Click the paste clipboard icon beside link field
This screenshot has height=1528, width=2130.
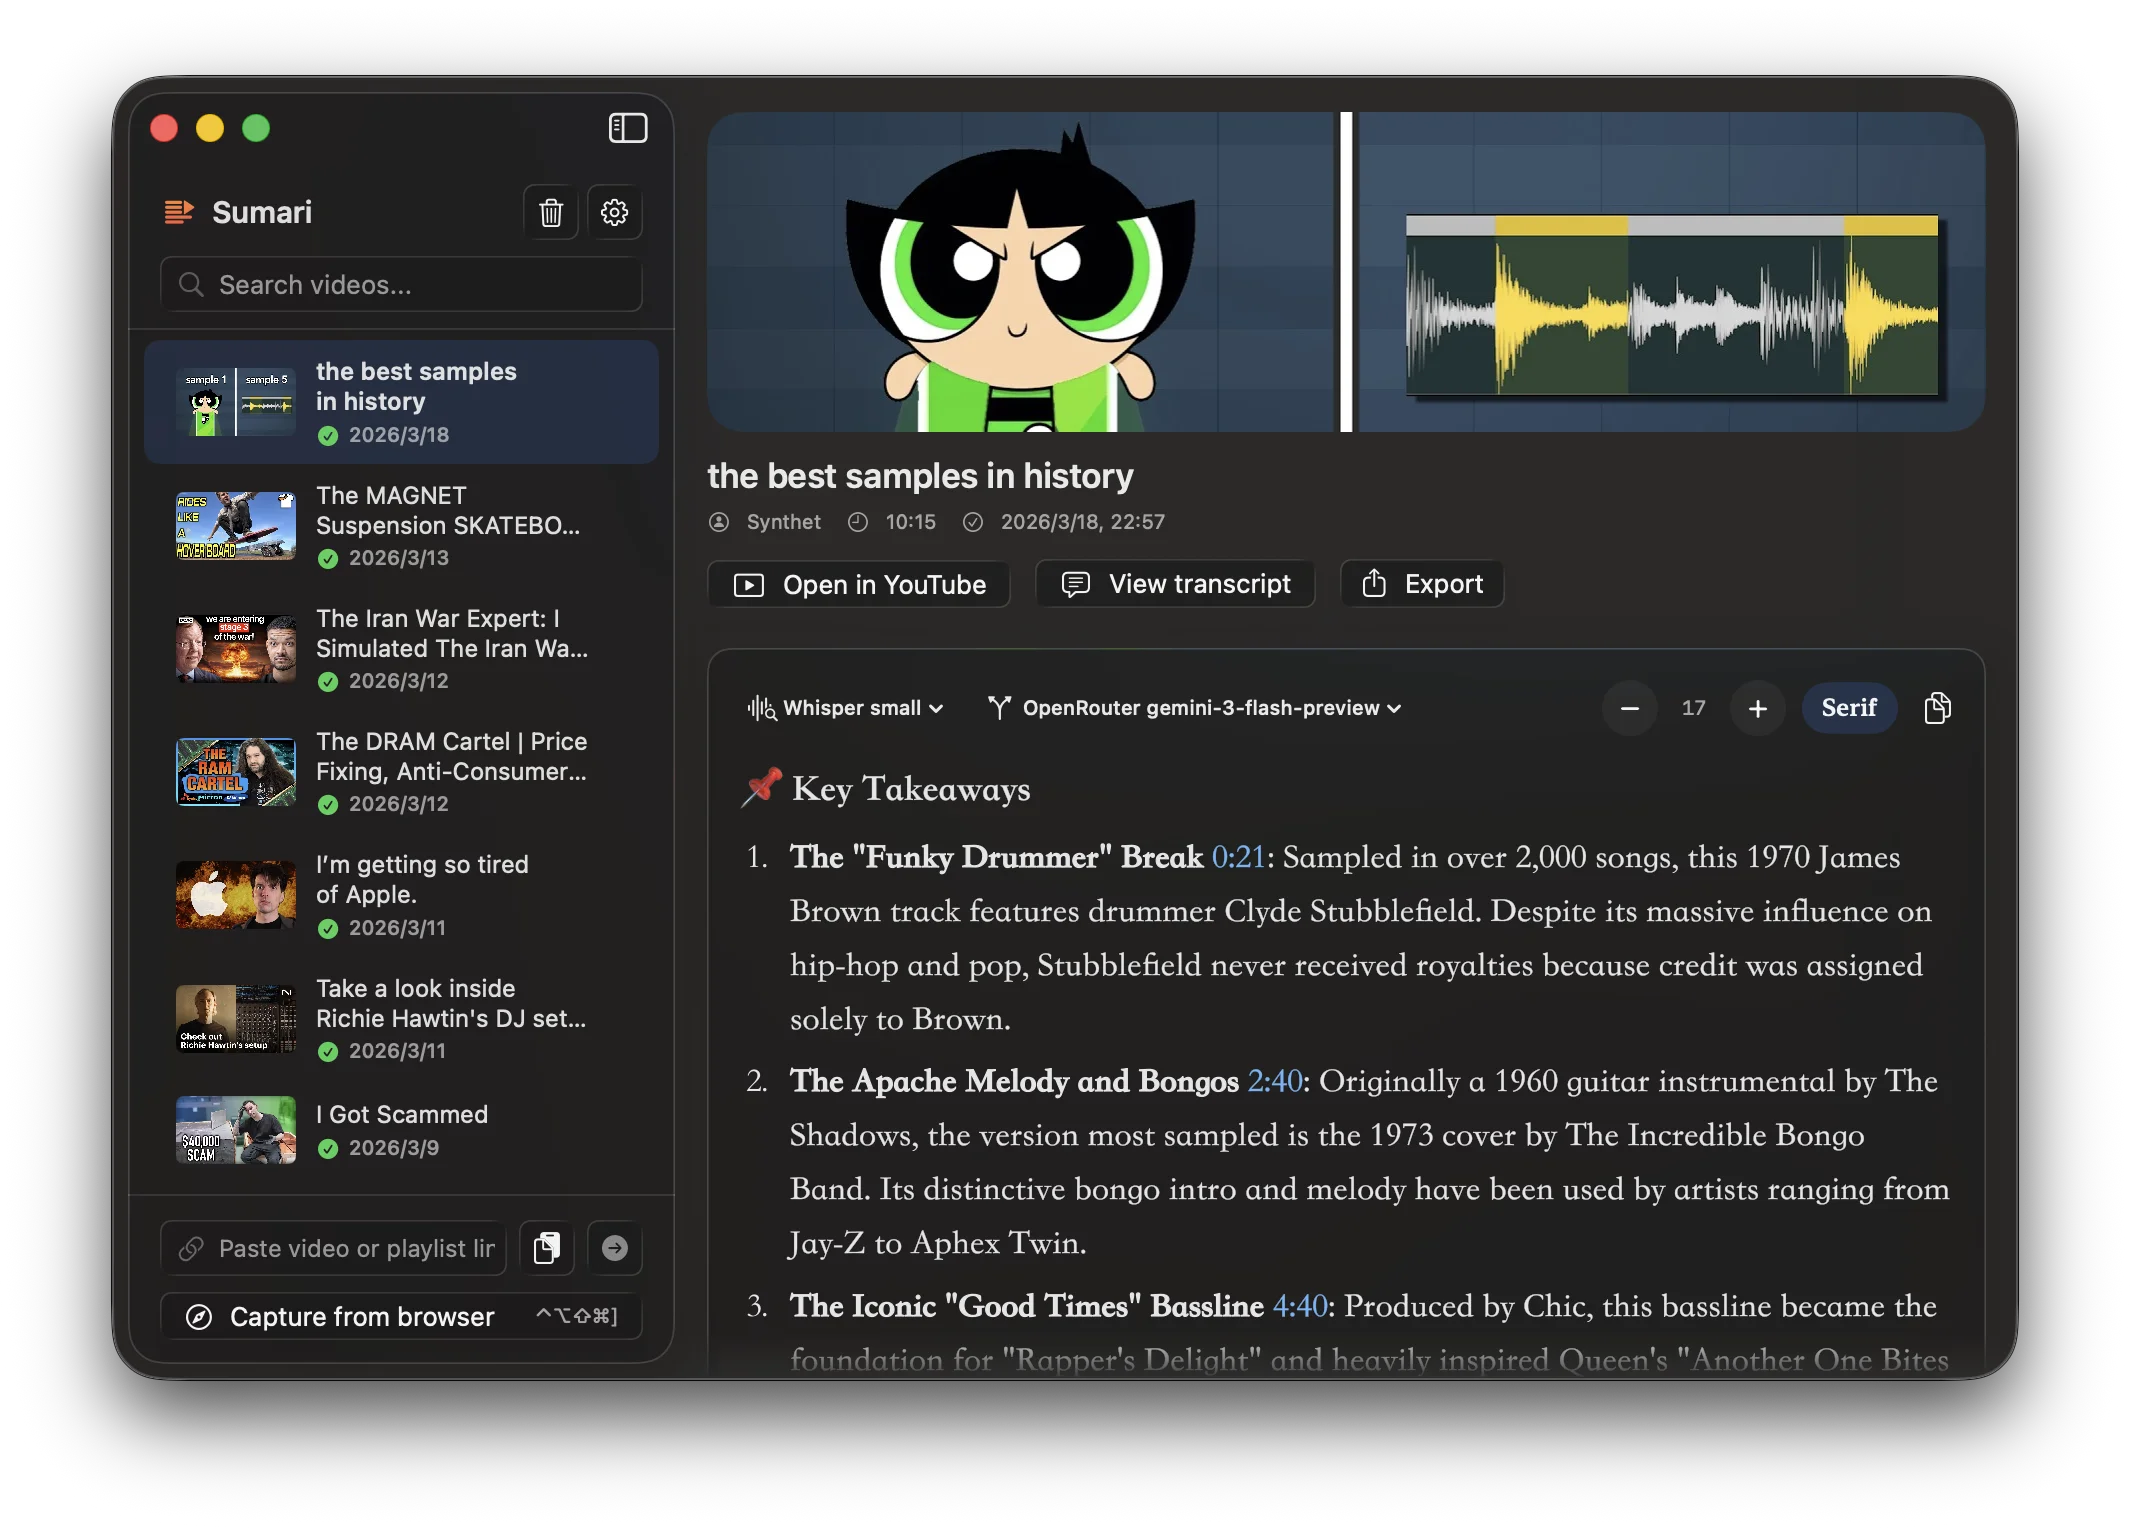pos(547,1248)
